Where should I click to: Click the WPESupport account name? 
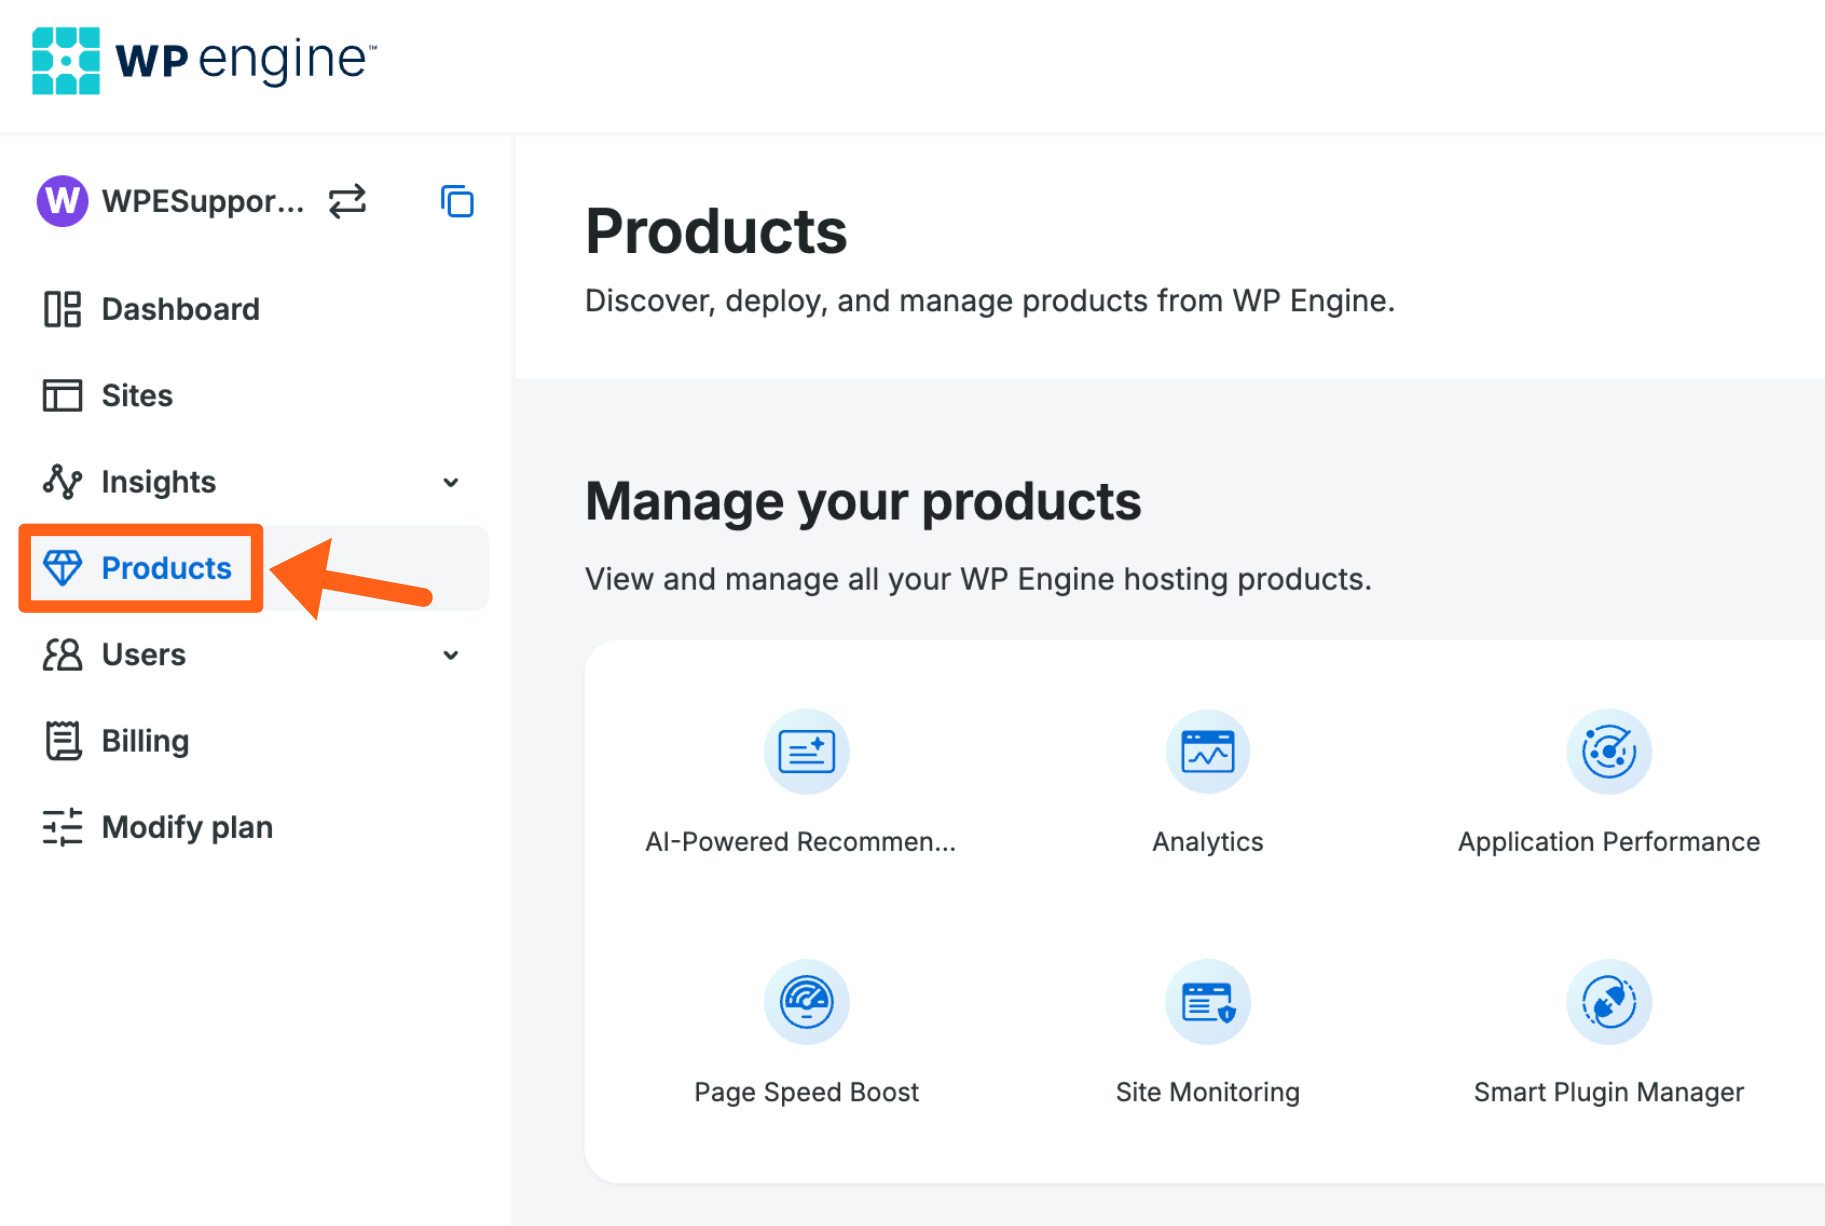click(x=203, y=201)
